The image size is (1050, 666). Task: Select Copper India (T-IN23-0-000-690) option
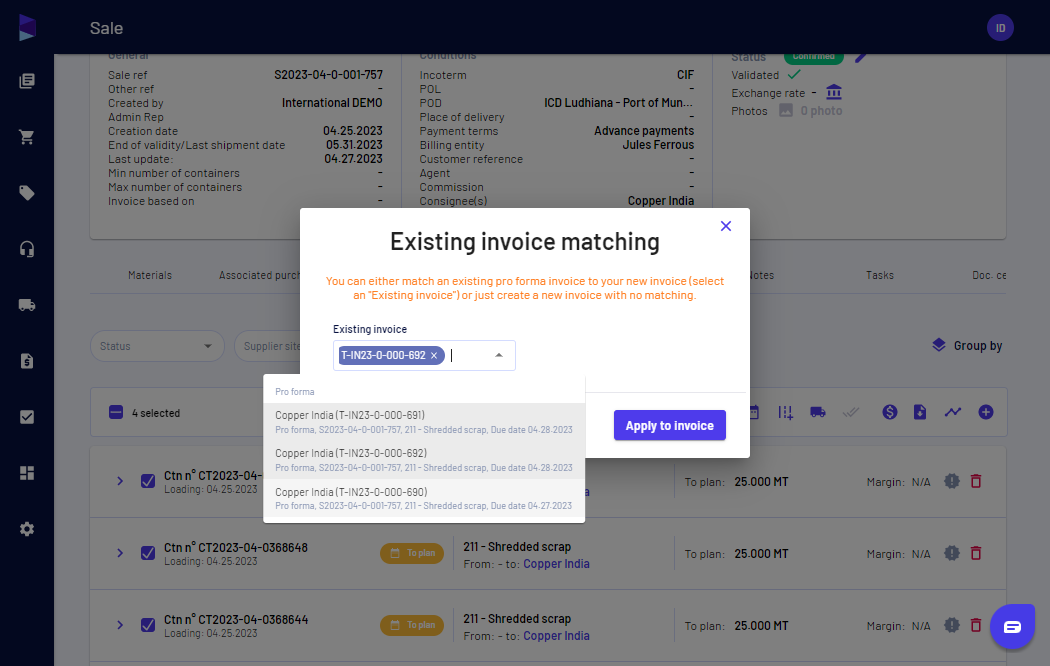pyautogui.click(x=424, y=498)
